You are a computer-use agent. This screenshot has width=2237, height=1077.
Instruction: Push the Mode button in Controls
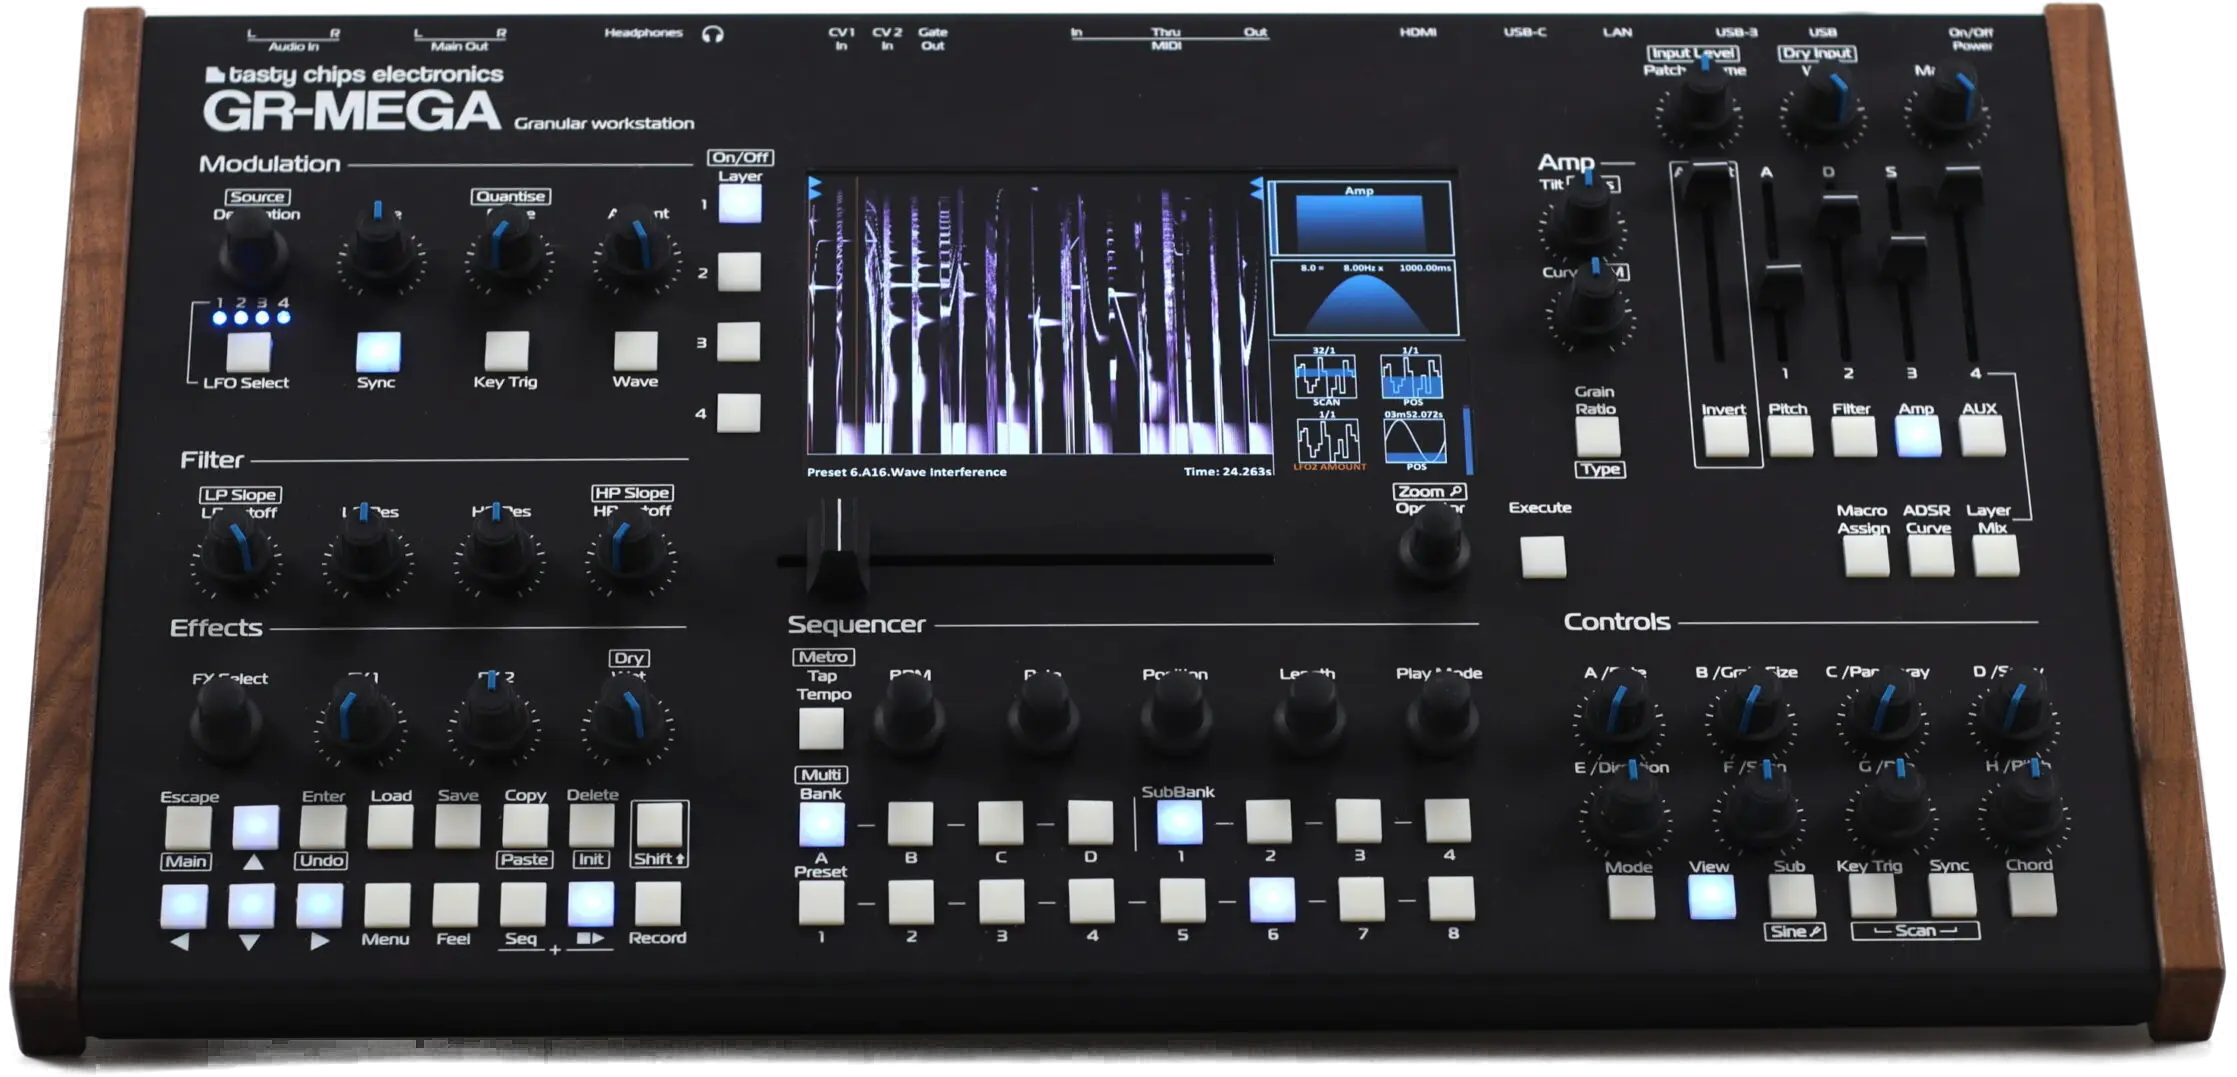pyautogui.click(x=1631, y=897)
